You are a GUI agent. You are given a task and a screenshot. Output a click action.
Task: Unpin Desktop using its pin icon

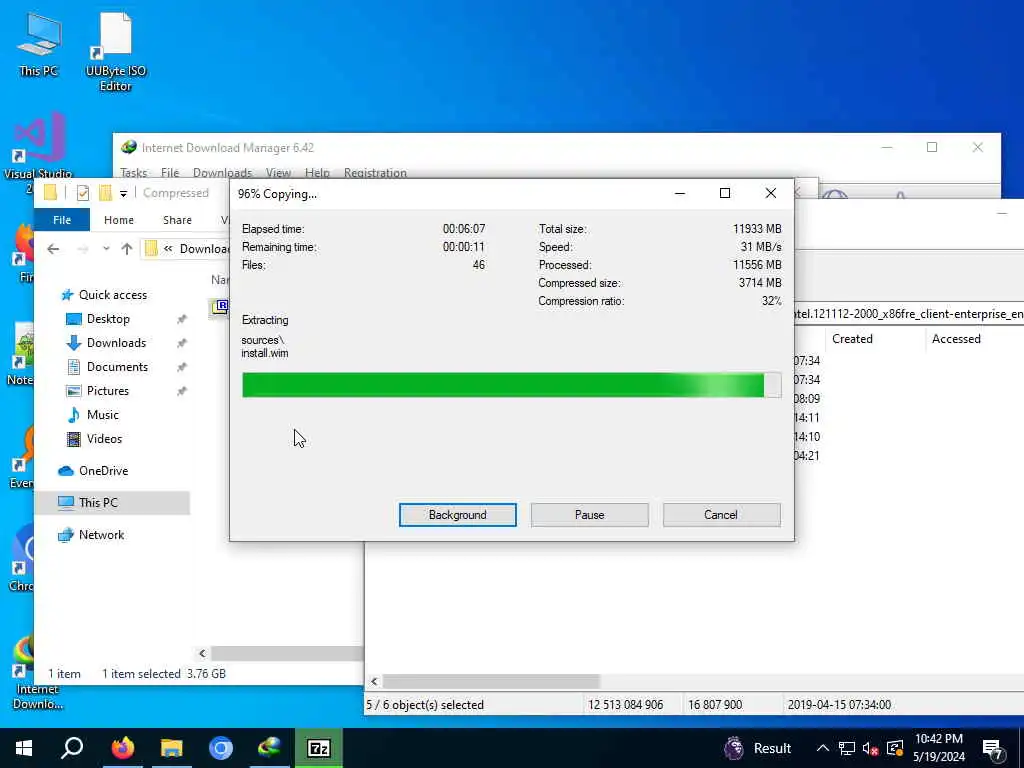coord(182,319)
